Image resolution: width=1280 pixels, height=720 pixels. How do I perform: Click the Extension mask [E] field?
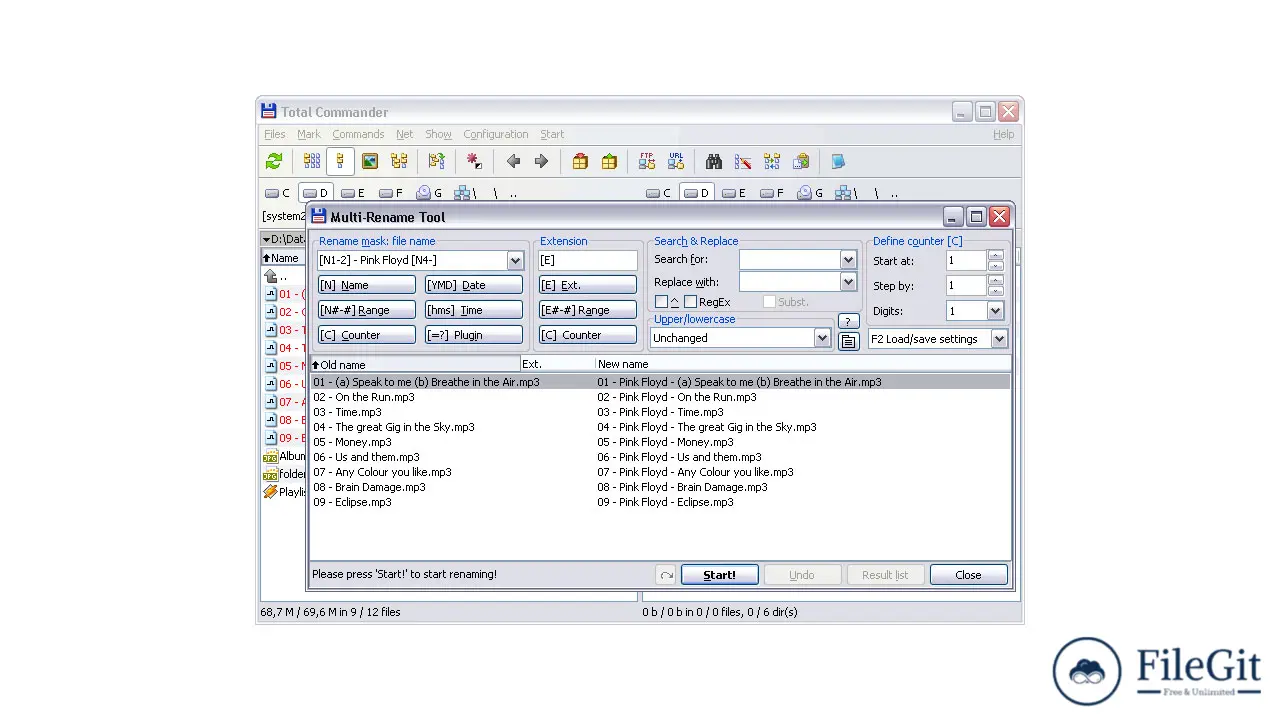588,261
